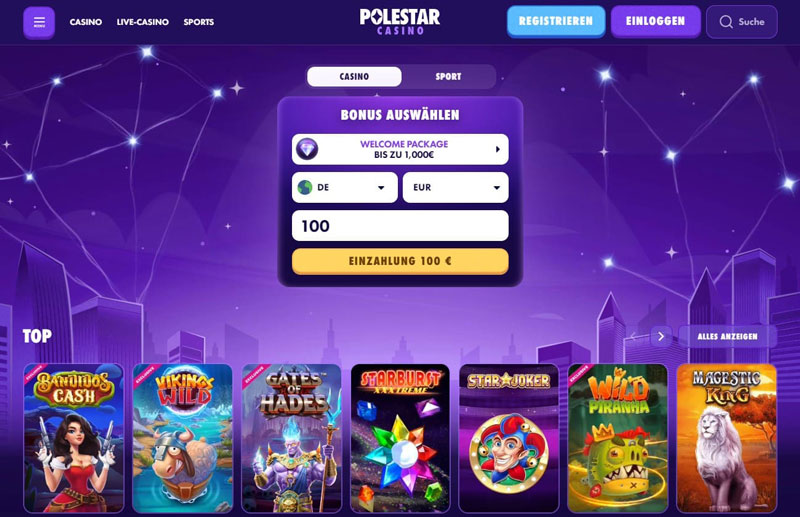Open the purple hamburger menu

click(x=39, y=22)
